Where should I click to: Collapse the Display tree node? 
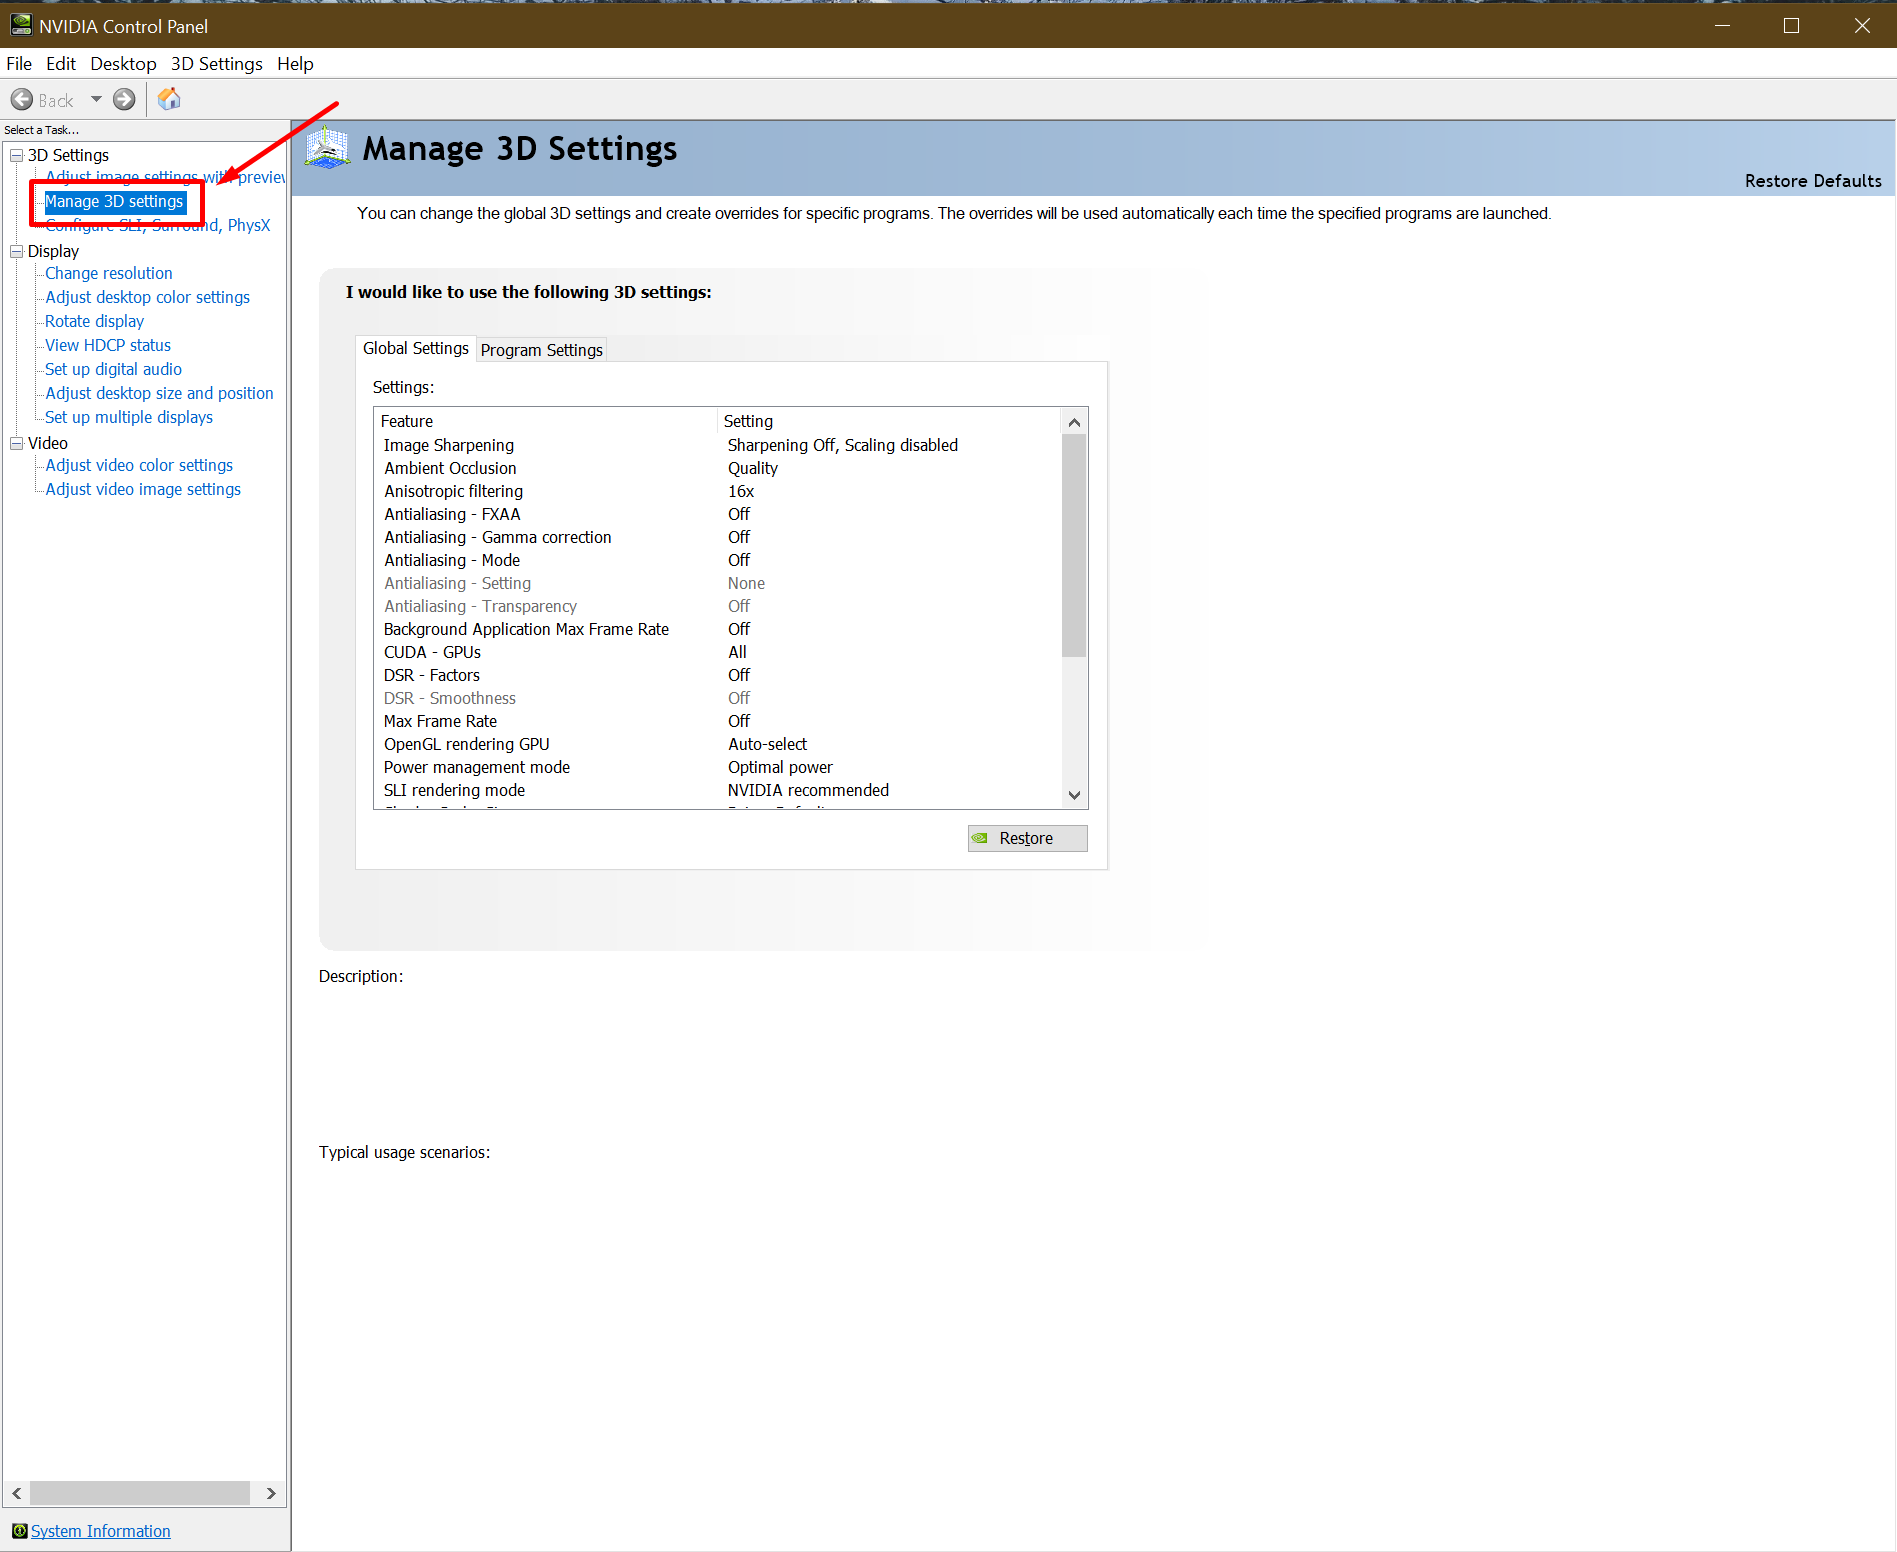(x=16, y=251)
